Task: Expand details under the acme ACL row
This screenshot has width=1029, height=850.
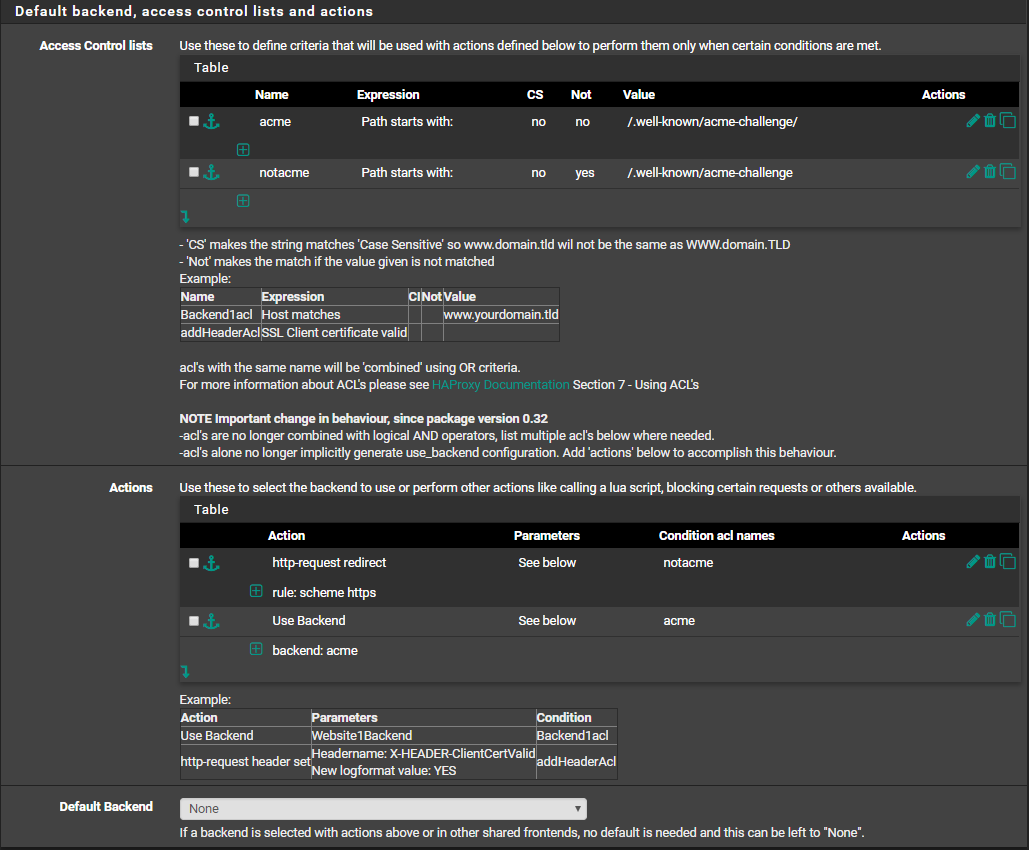Action: coord(243,149)
